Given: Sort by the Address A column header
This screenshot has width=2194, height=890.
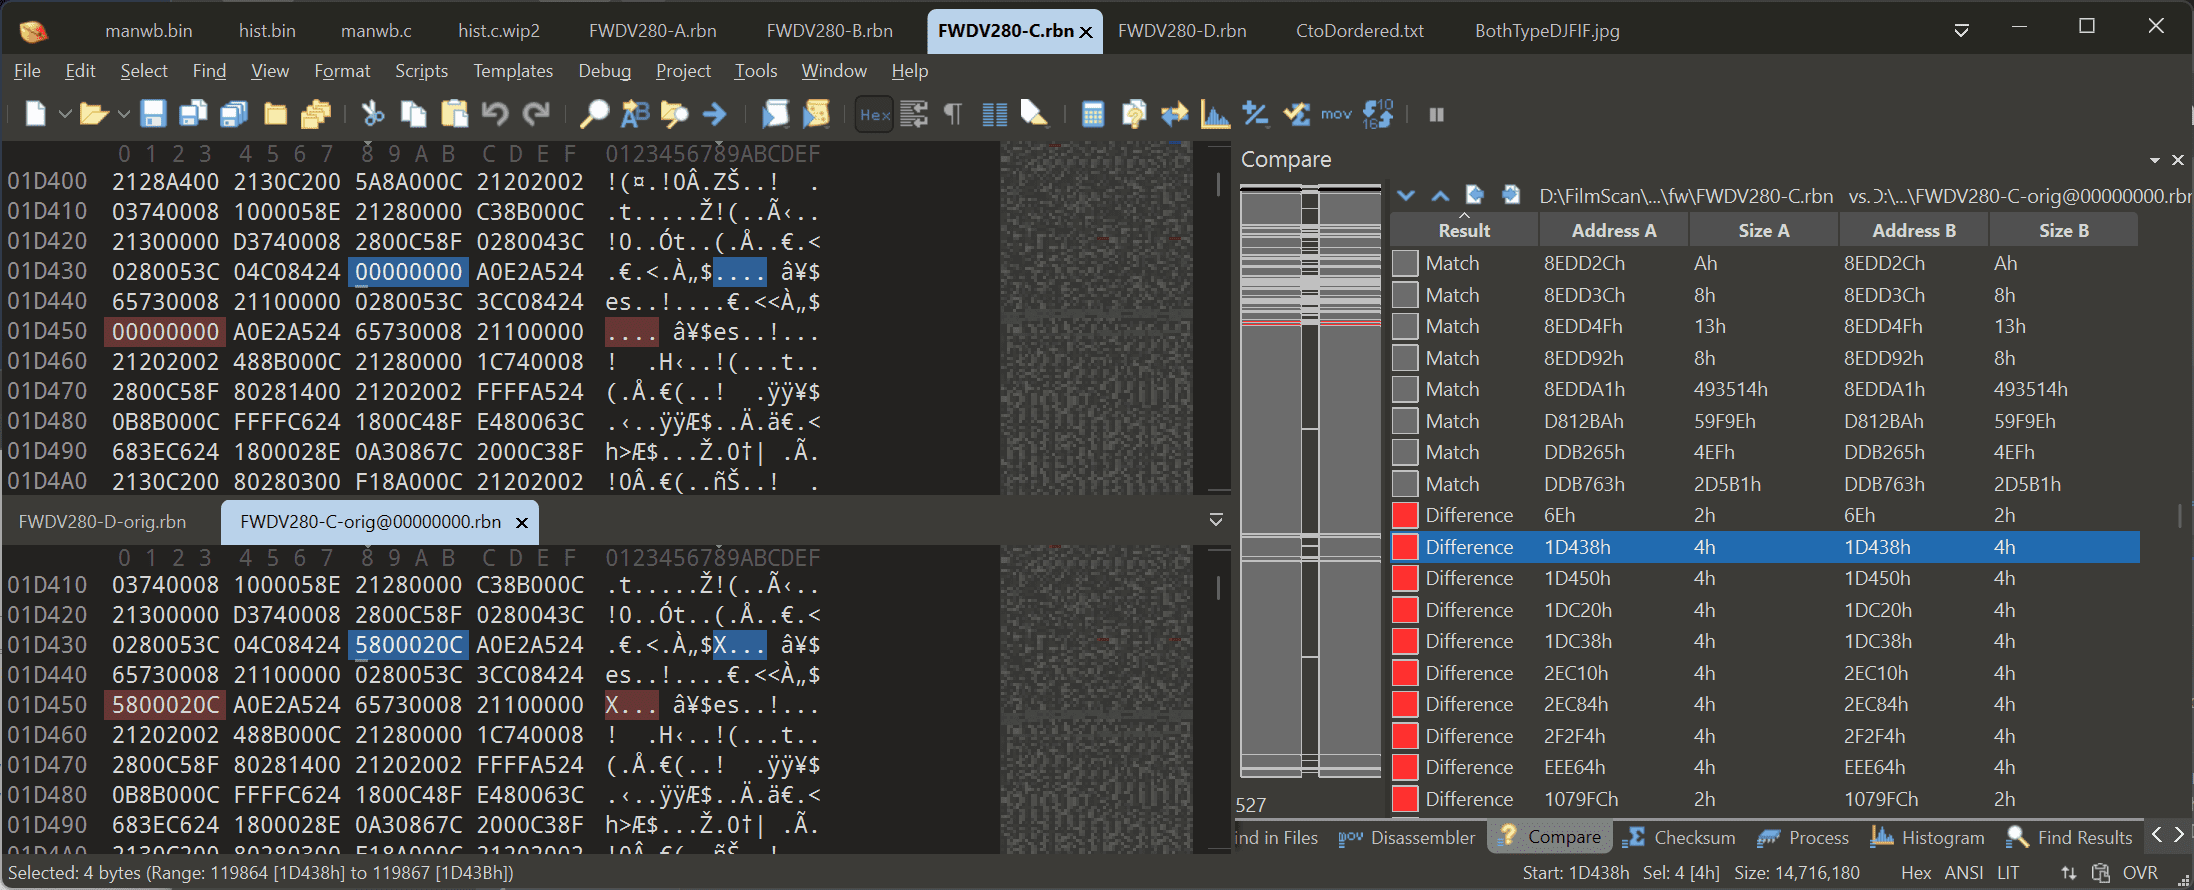Looking at the screenshot, I should point(1613,230).
